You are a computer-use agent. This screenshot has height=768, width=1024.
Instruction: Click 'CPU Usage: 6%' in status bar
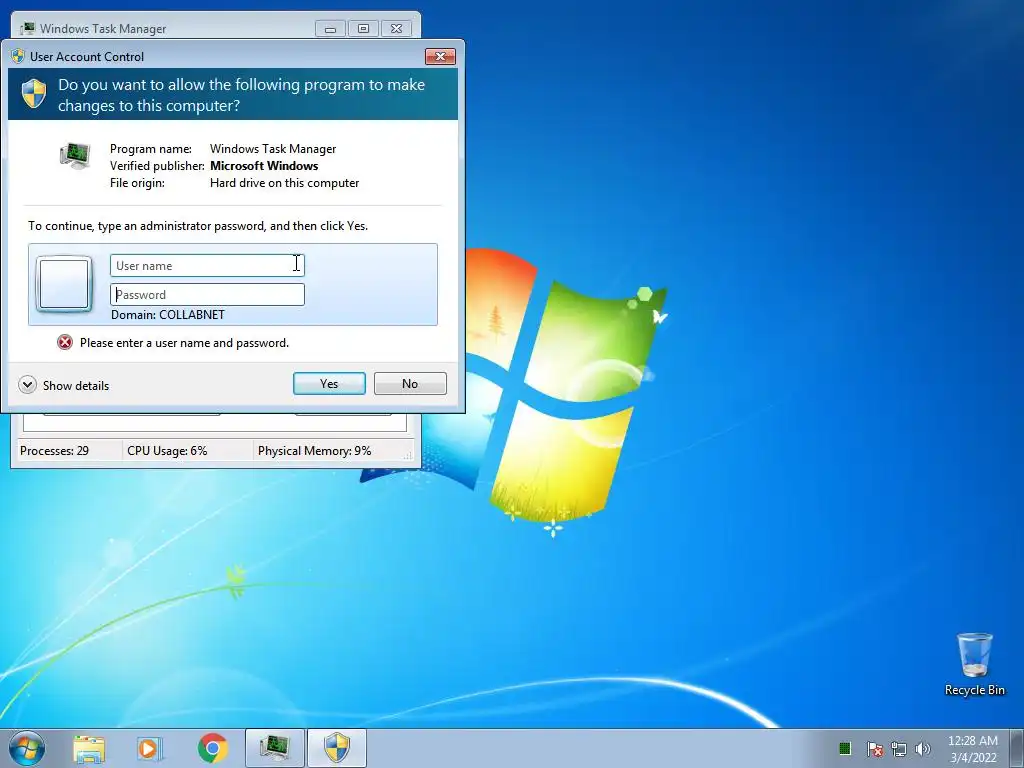coord(167,451)
